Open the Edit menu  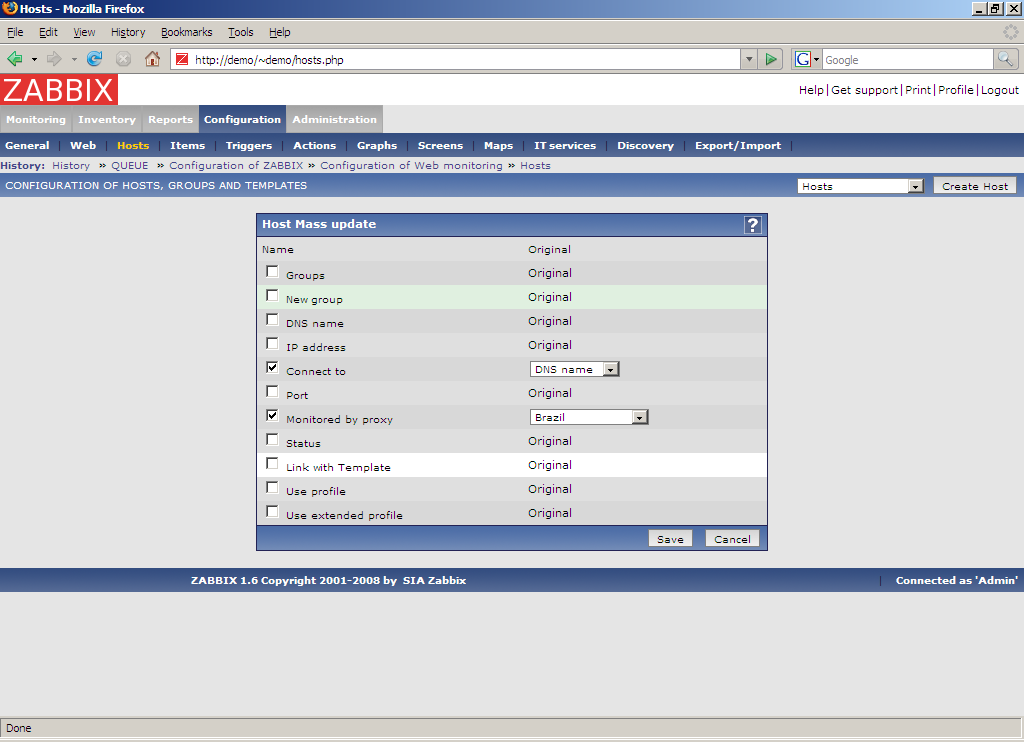point(48,32)
